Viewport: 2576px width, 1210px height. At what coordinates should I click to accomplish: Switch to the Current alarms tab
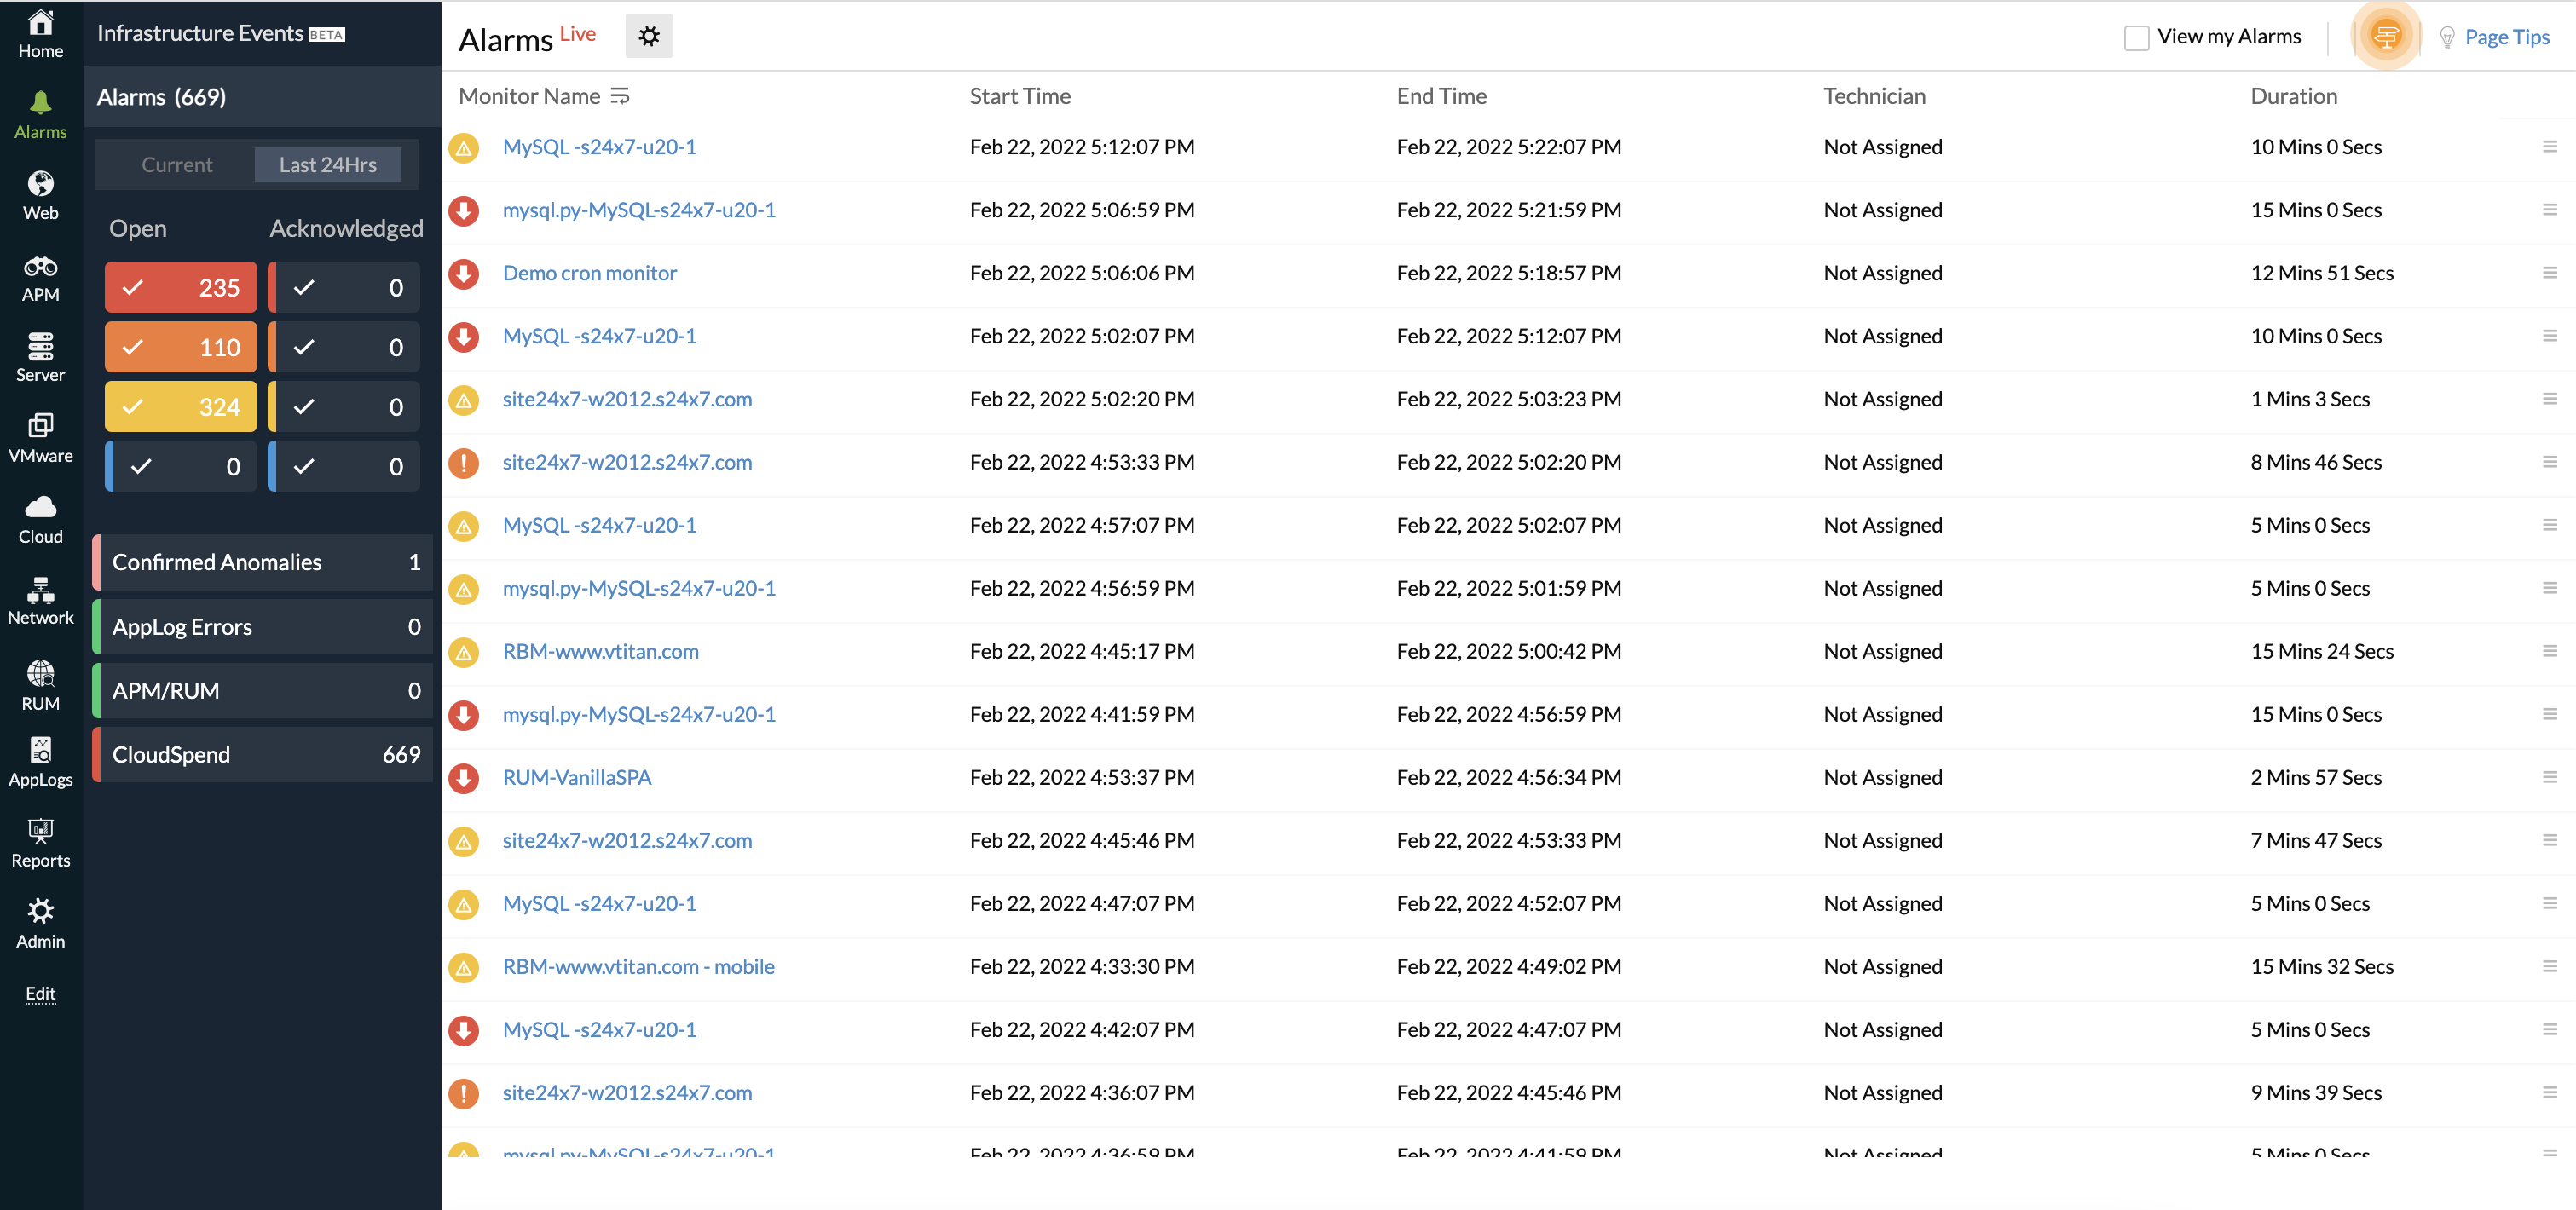pos(176,165)
